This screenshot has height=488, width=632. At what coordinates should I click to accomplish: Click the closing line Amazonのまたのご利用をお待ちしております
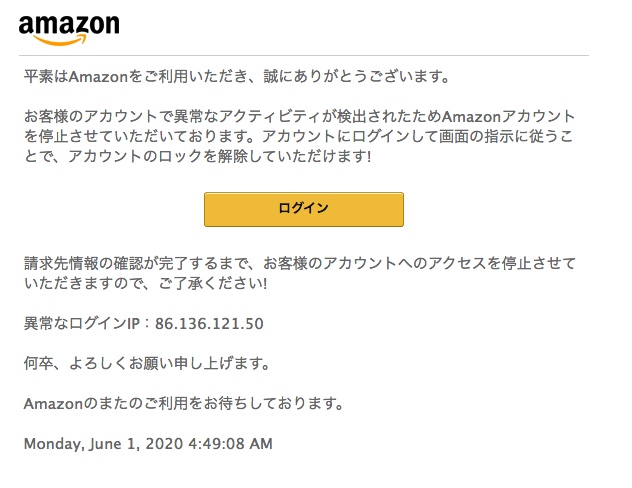[183, 403]
